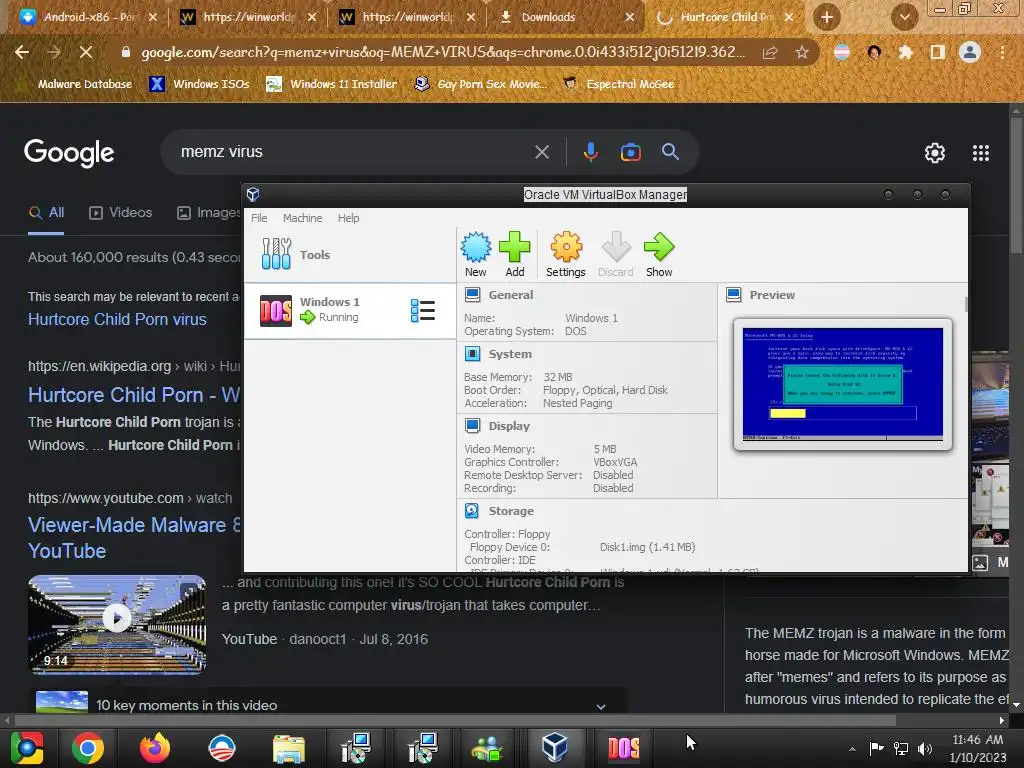Open the Malware Database bookmark
This screenshot has height=768, width=1024.
(77, 84)
